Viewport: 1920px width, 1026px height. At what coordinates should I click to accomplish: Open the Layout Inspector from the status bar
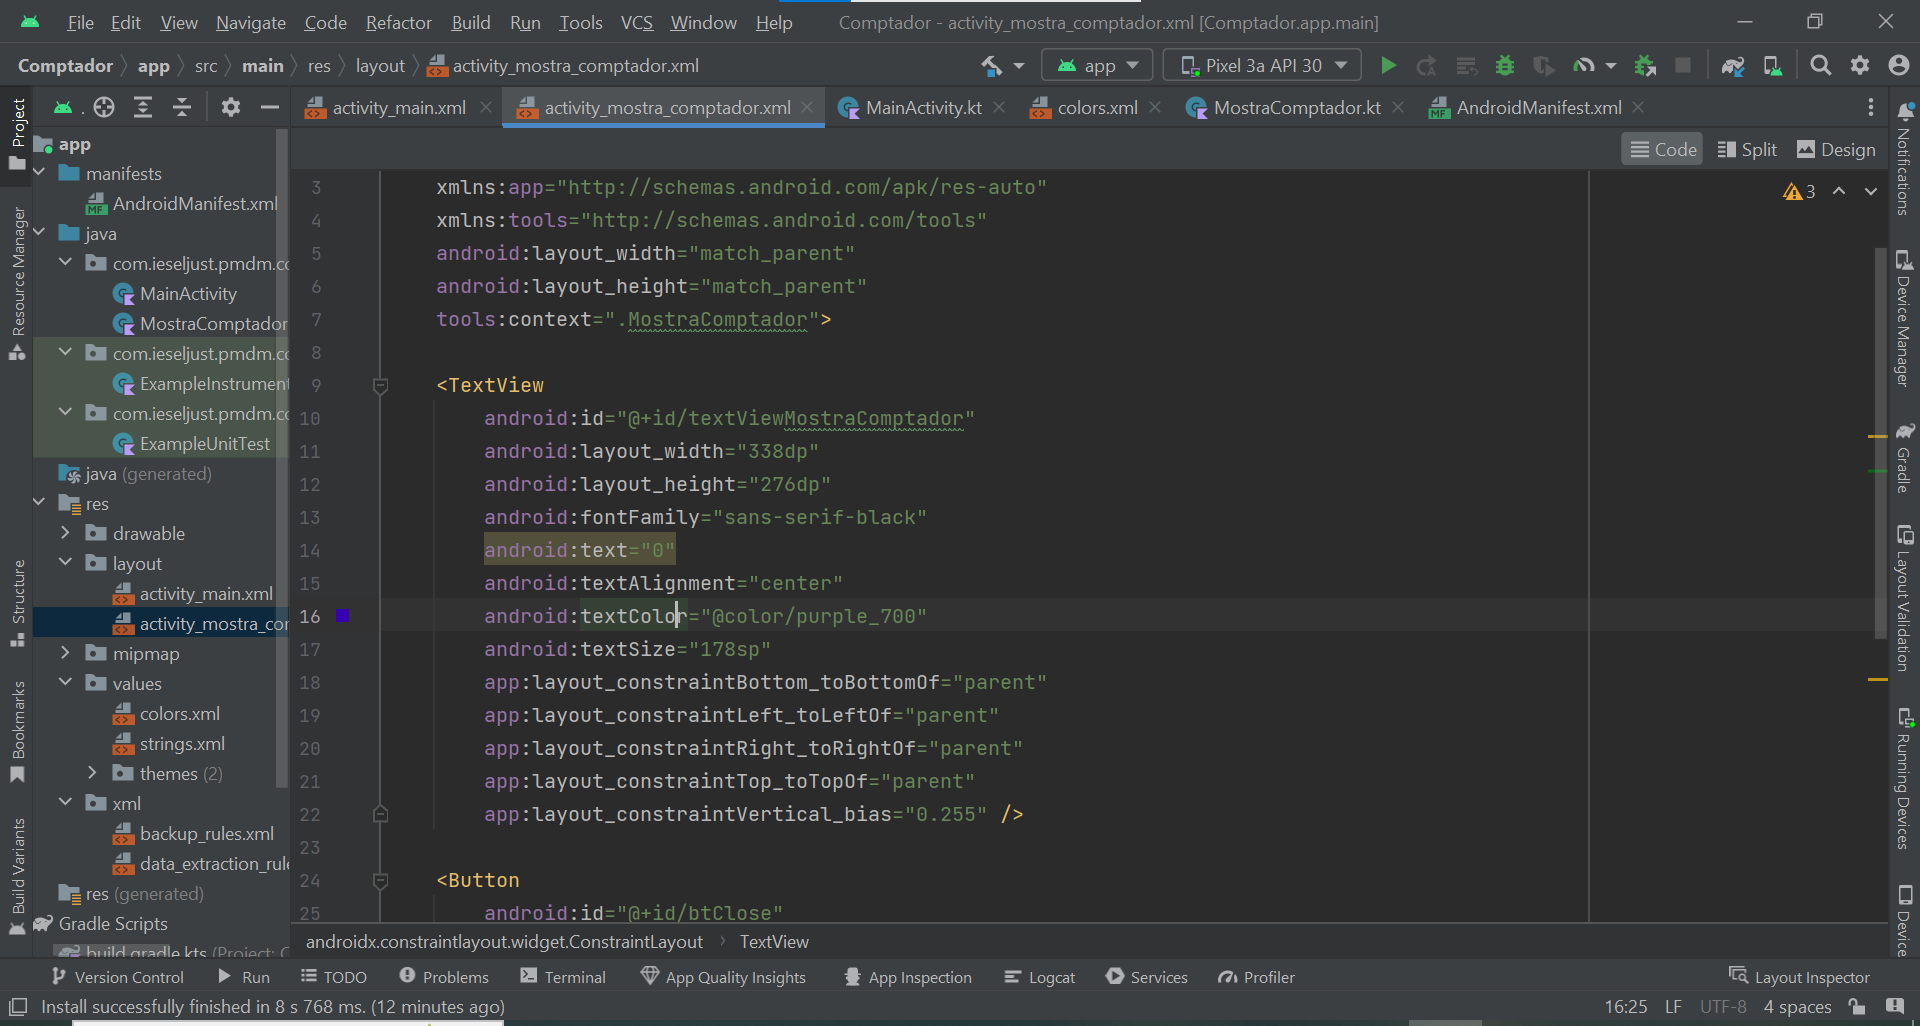(1810, 977)
